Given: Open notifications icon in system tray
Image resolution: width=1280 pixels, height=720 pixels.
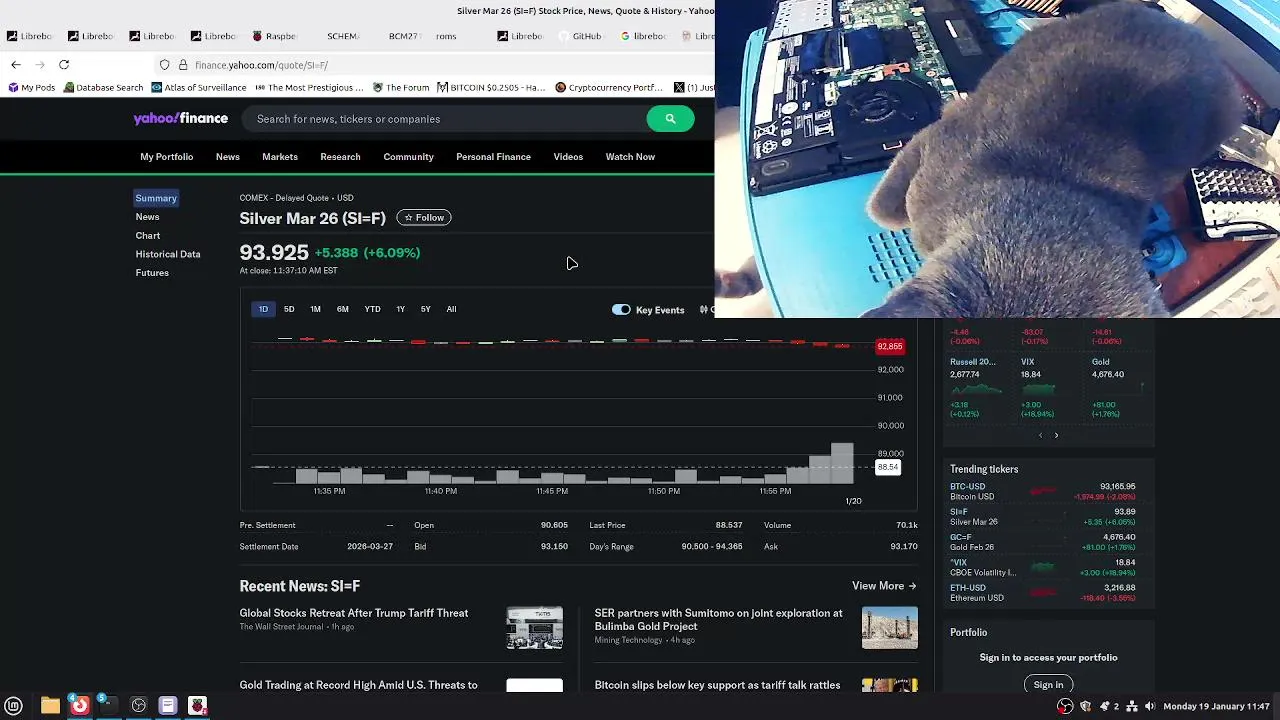Looking at the screenshot, I should (1105, 706).
